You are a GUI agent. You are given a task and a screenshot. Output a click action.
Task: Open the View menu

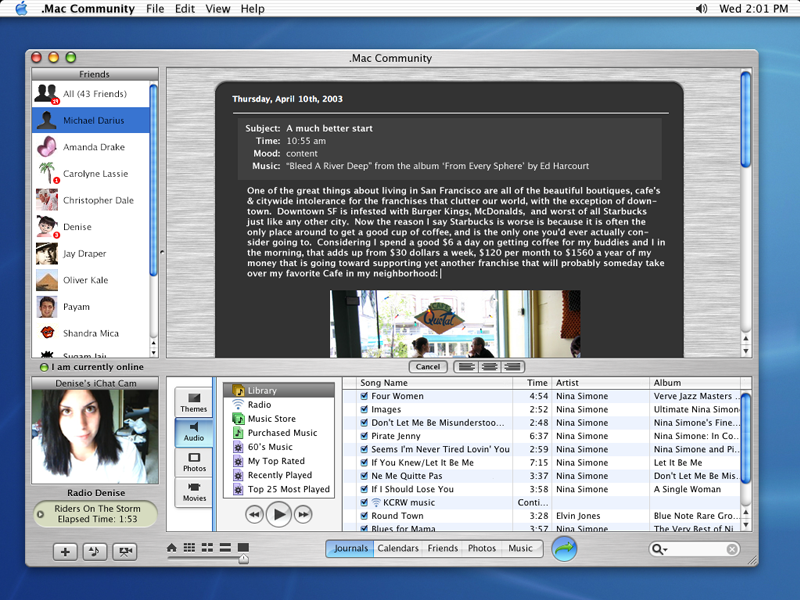tap(218, 9)
